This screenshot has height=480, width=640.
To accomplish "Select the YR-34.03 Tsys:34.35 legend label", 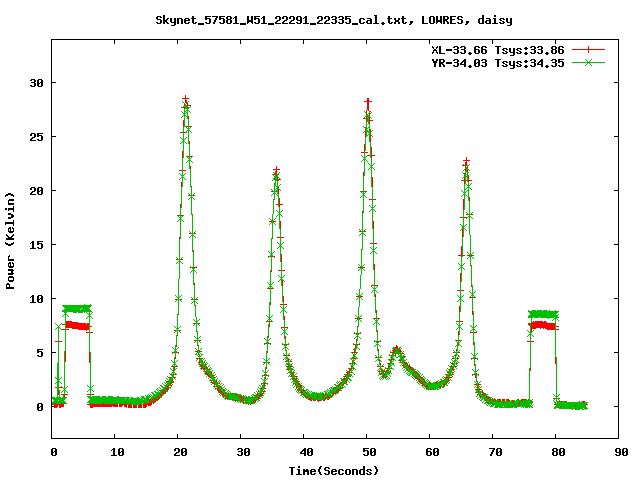I will click(498, 63).
